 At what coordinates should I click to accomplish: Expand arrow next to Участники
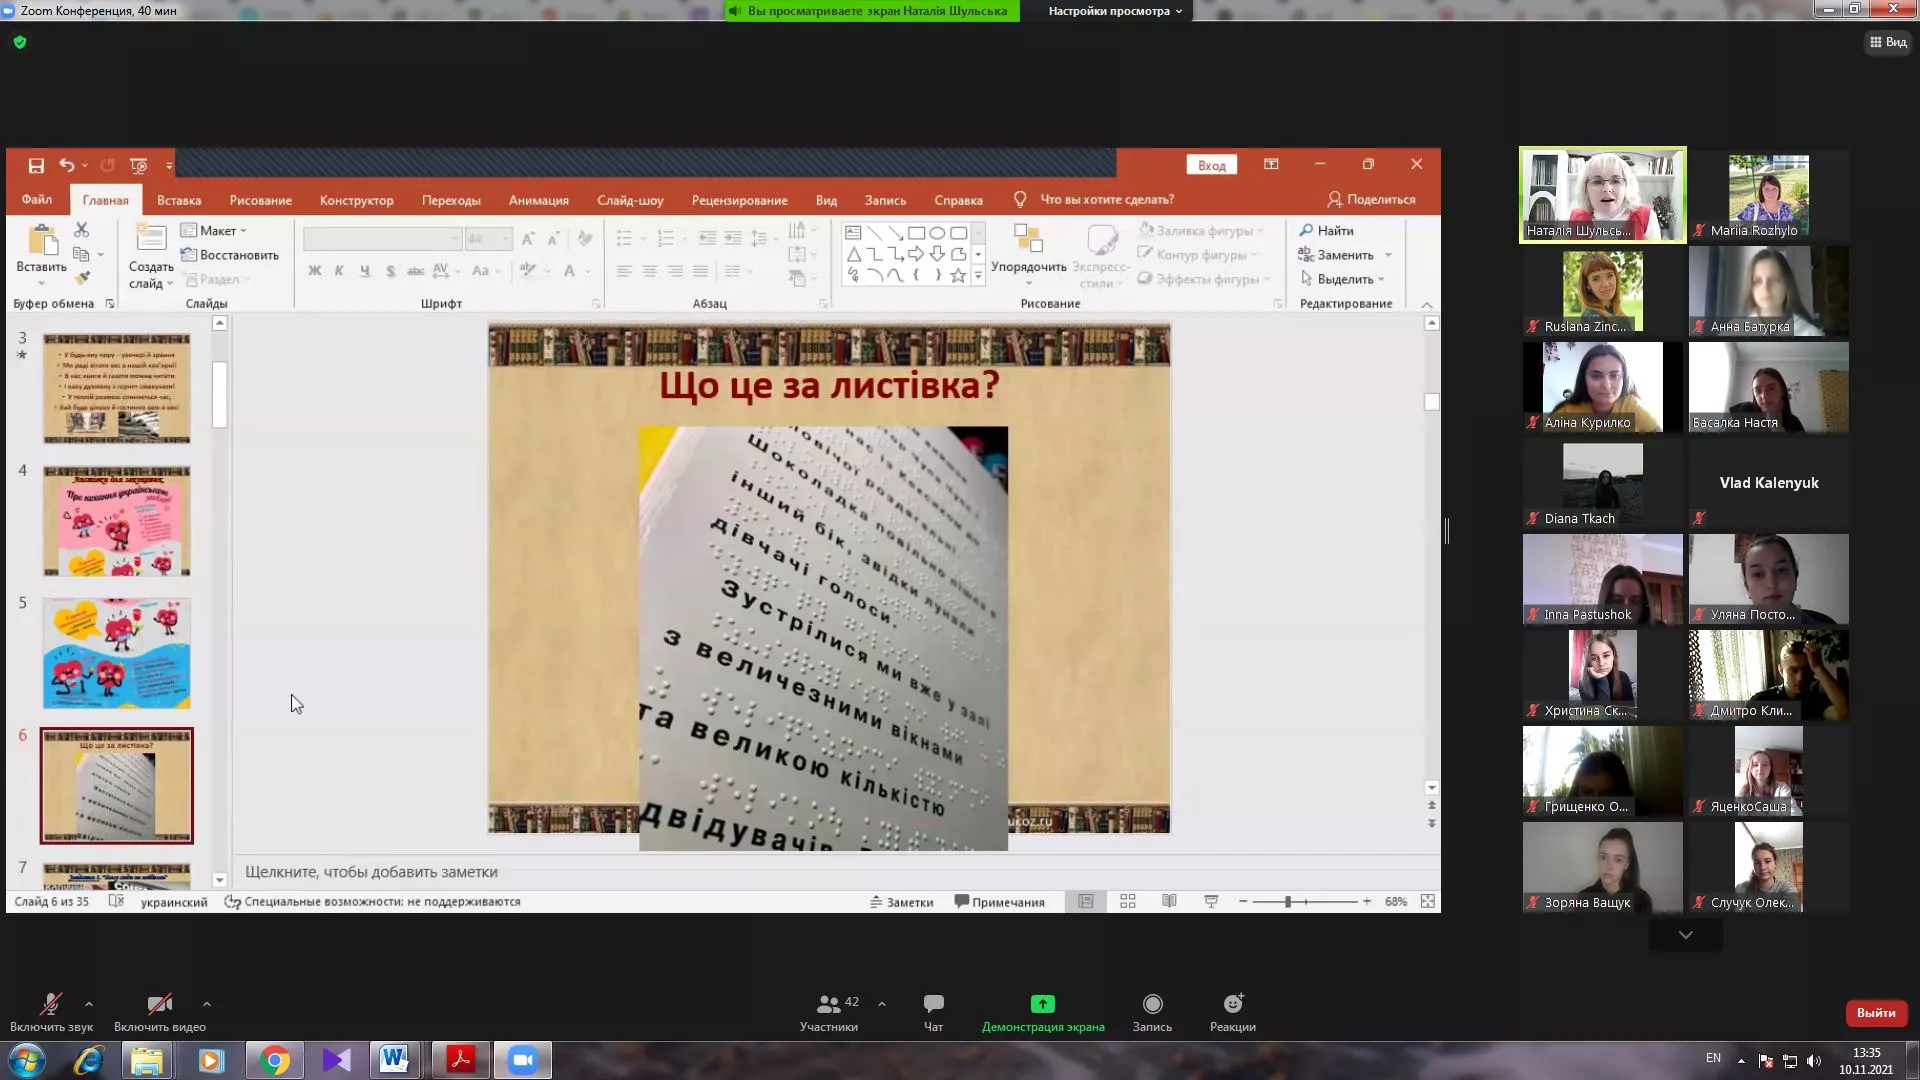[882, 1004]
